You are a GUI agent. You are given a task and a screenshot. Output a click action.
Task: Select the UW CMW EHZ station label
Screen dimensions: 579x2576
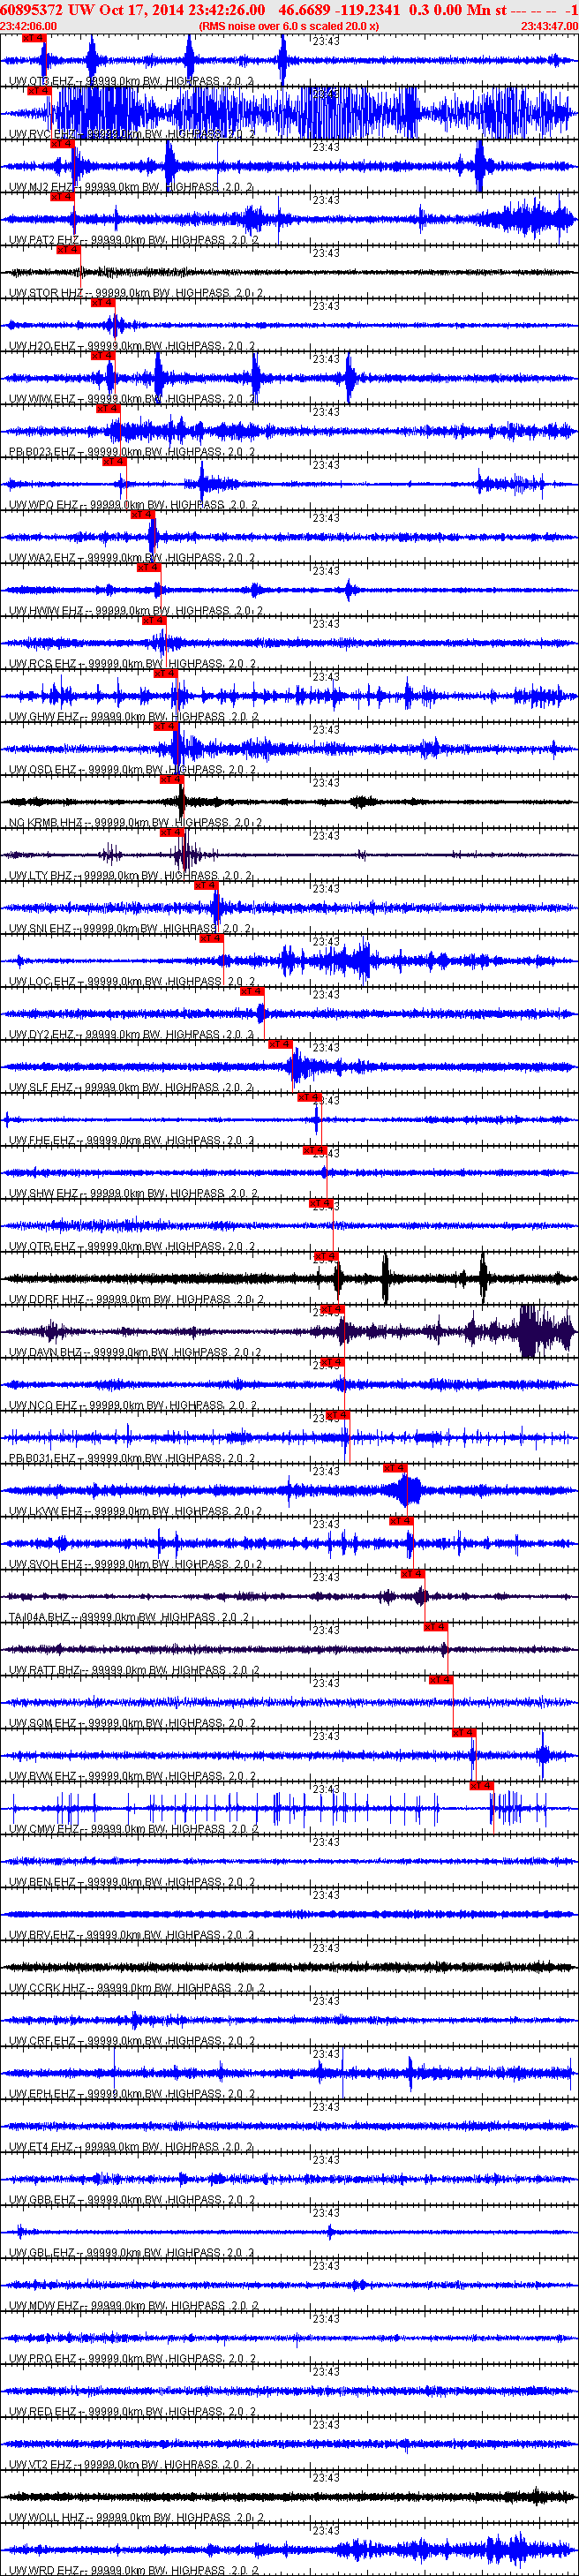[x=134, y=1830]
